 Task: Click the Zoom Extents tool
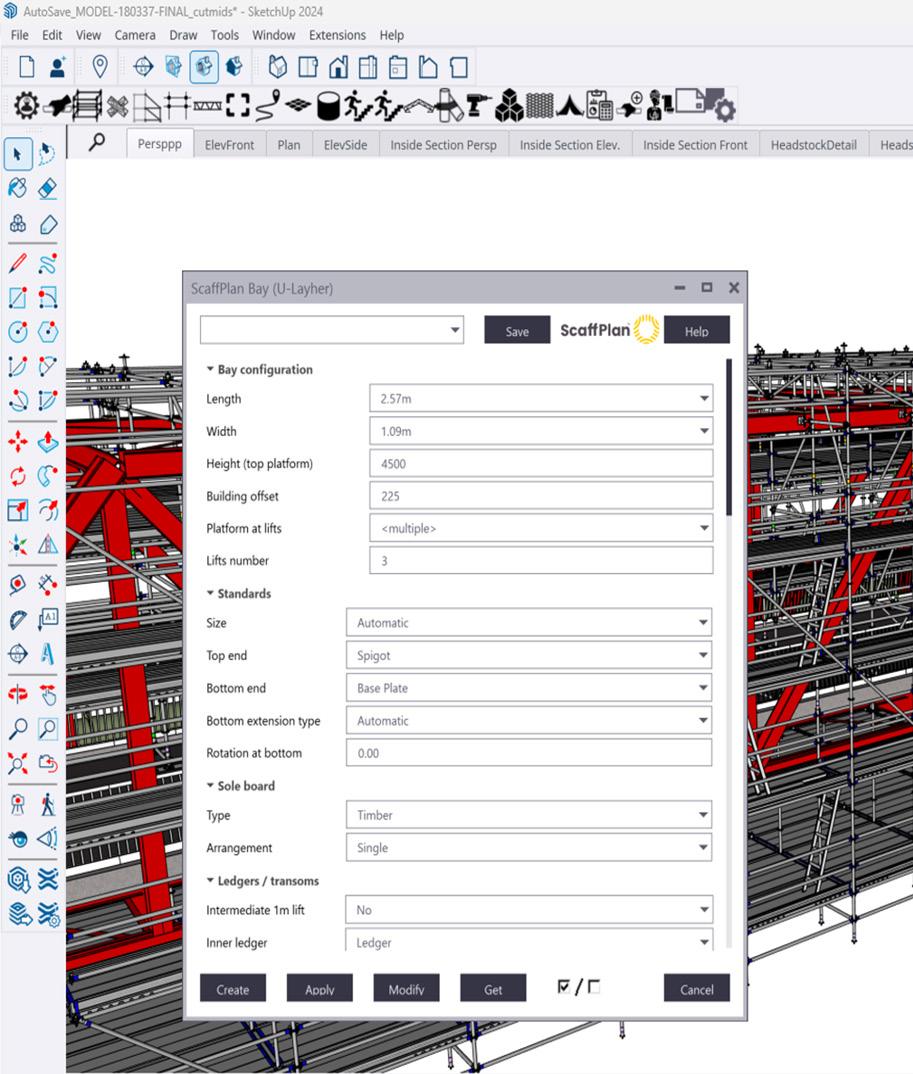pos(18,763)
